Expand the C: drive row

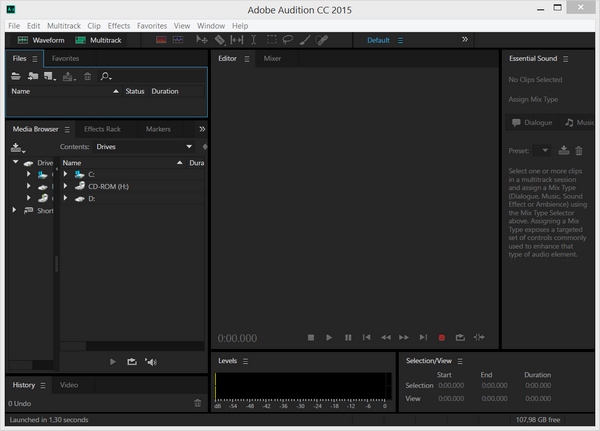(65, 174)
